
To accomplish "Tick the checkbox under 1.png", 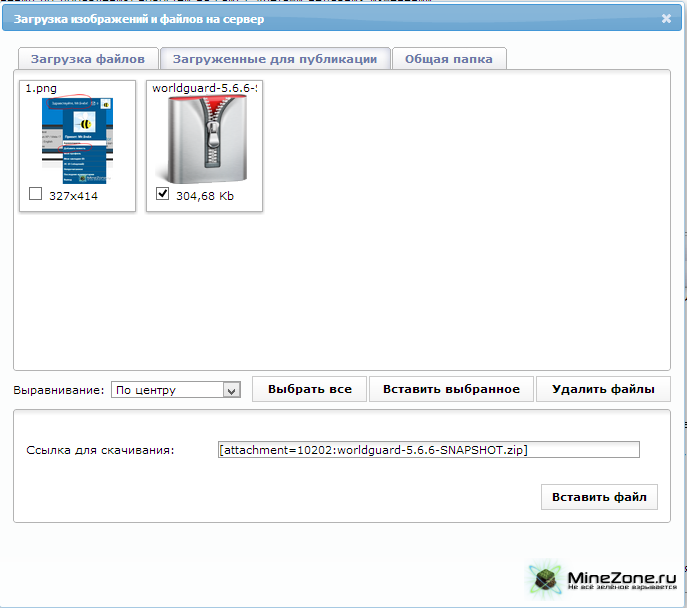I will tap(36, 195).
